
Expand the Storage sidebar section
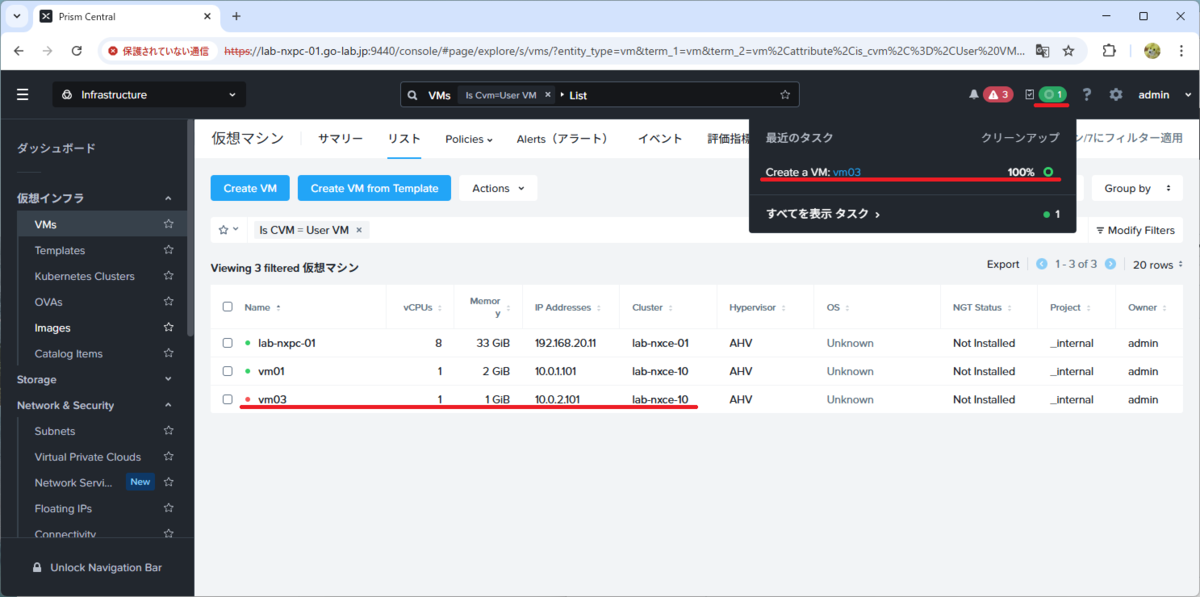coord(168,380)
